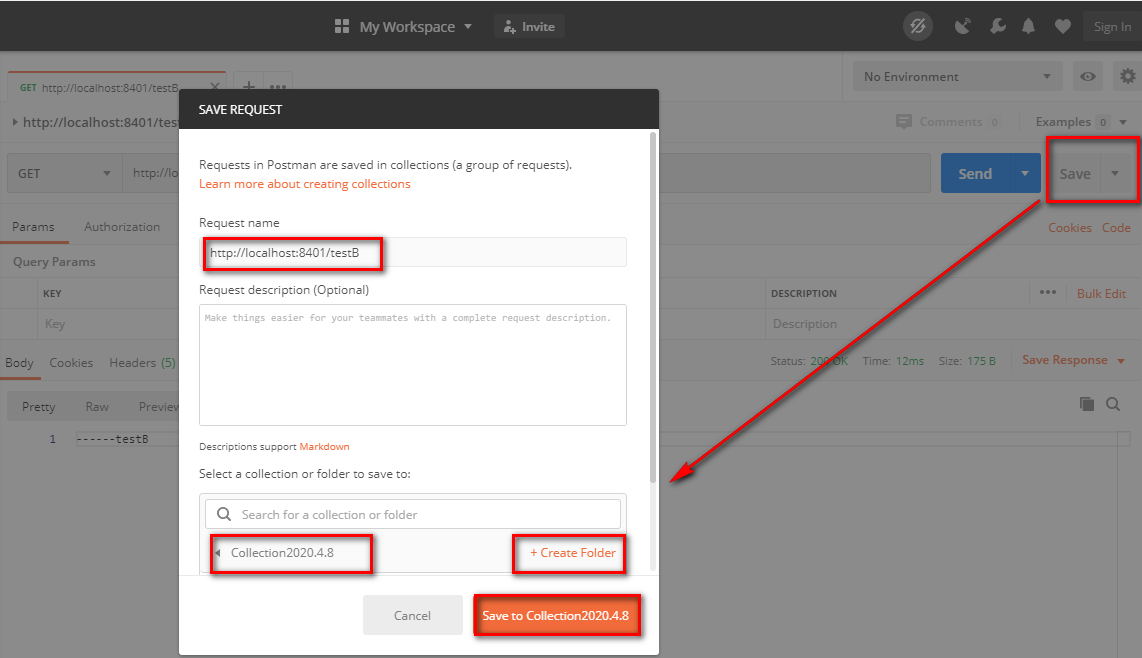The height and width of the screenshot is (658, 1142).
Task: Click + Create Folder link
Action: tap(572, 553)
